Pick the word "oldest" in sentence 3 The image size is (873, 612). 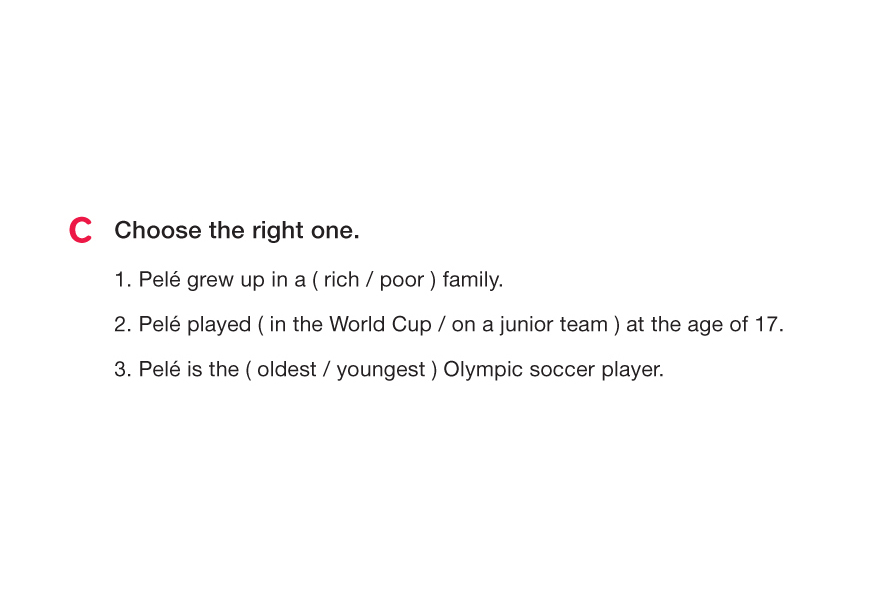(x=287, y=370)
